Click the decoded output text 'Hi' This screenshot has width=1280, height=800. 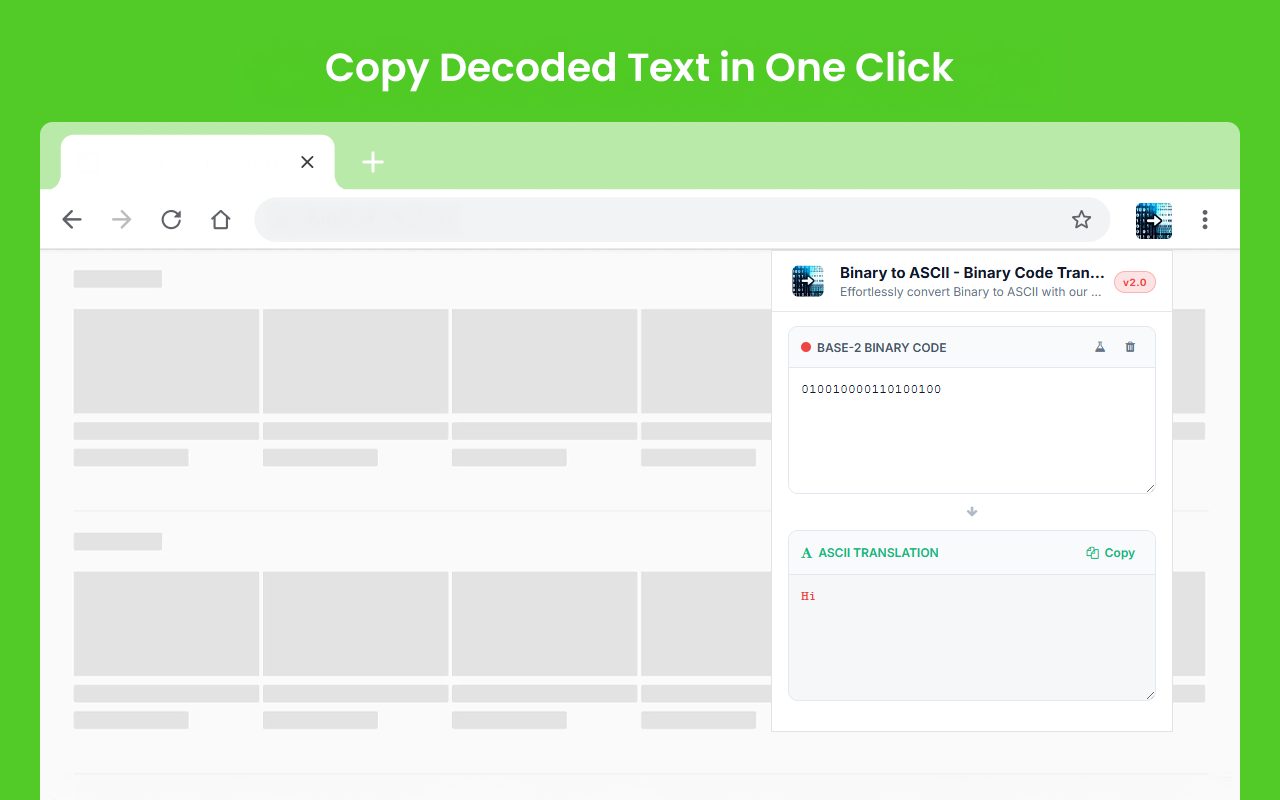[x=808, y=596]
